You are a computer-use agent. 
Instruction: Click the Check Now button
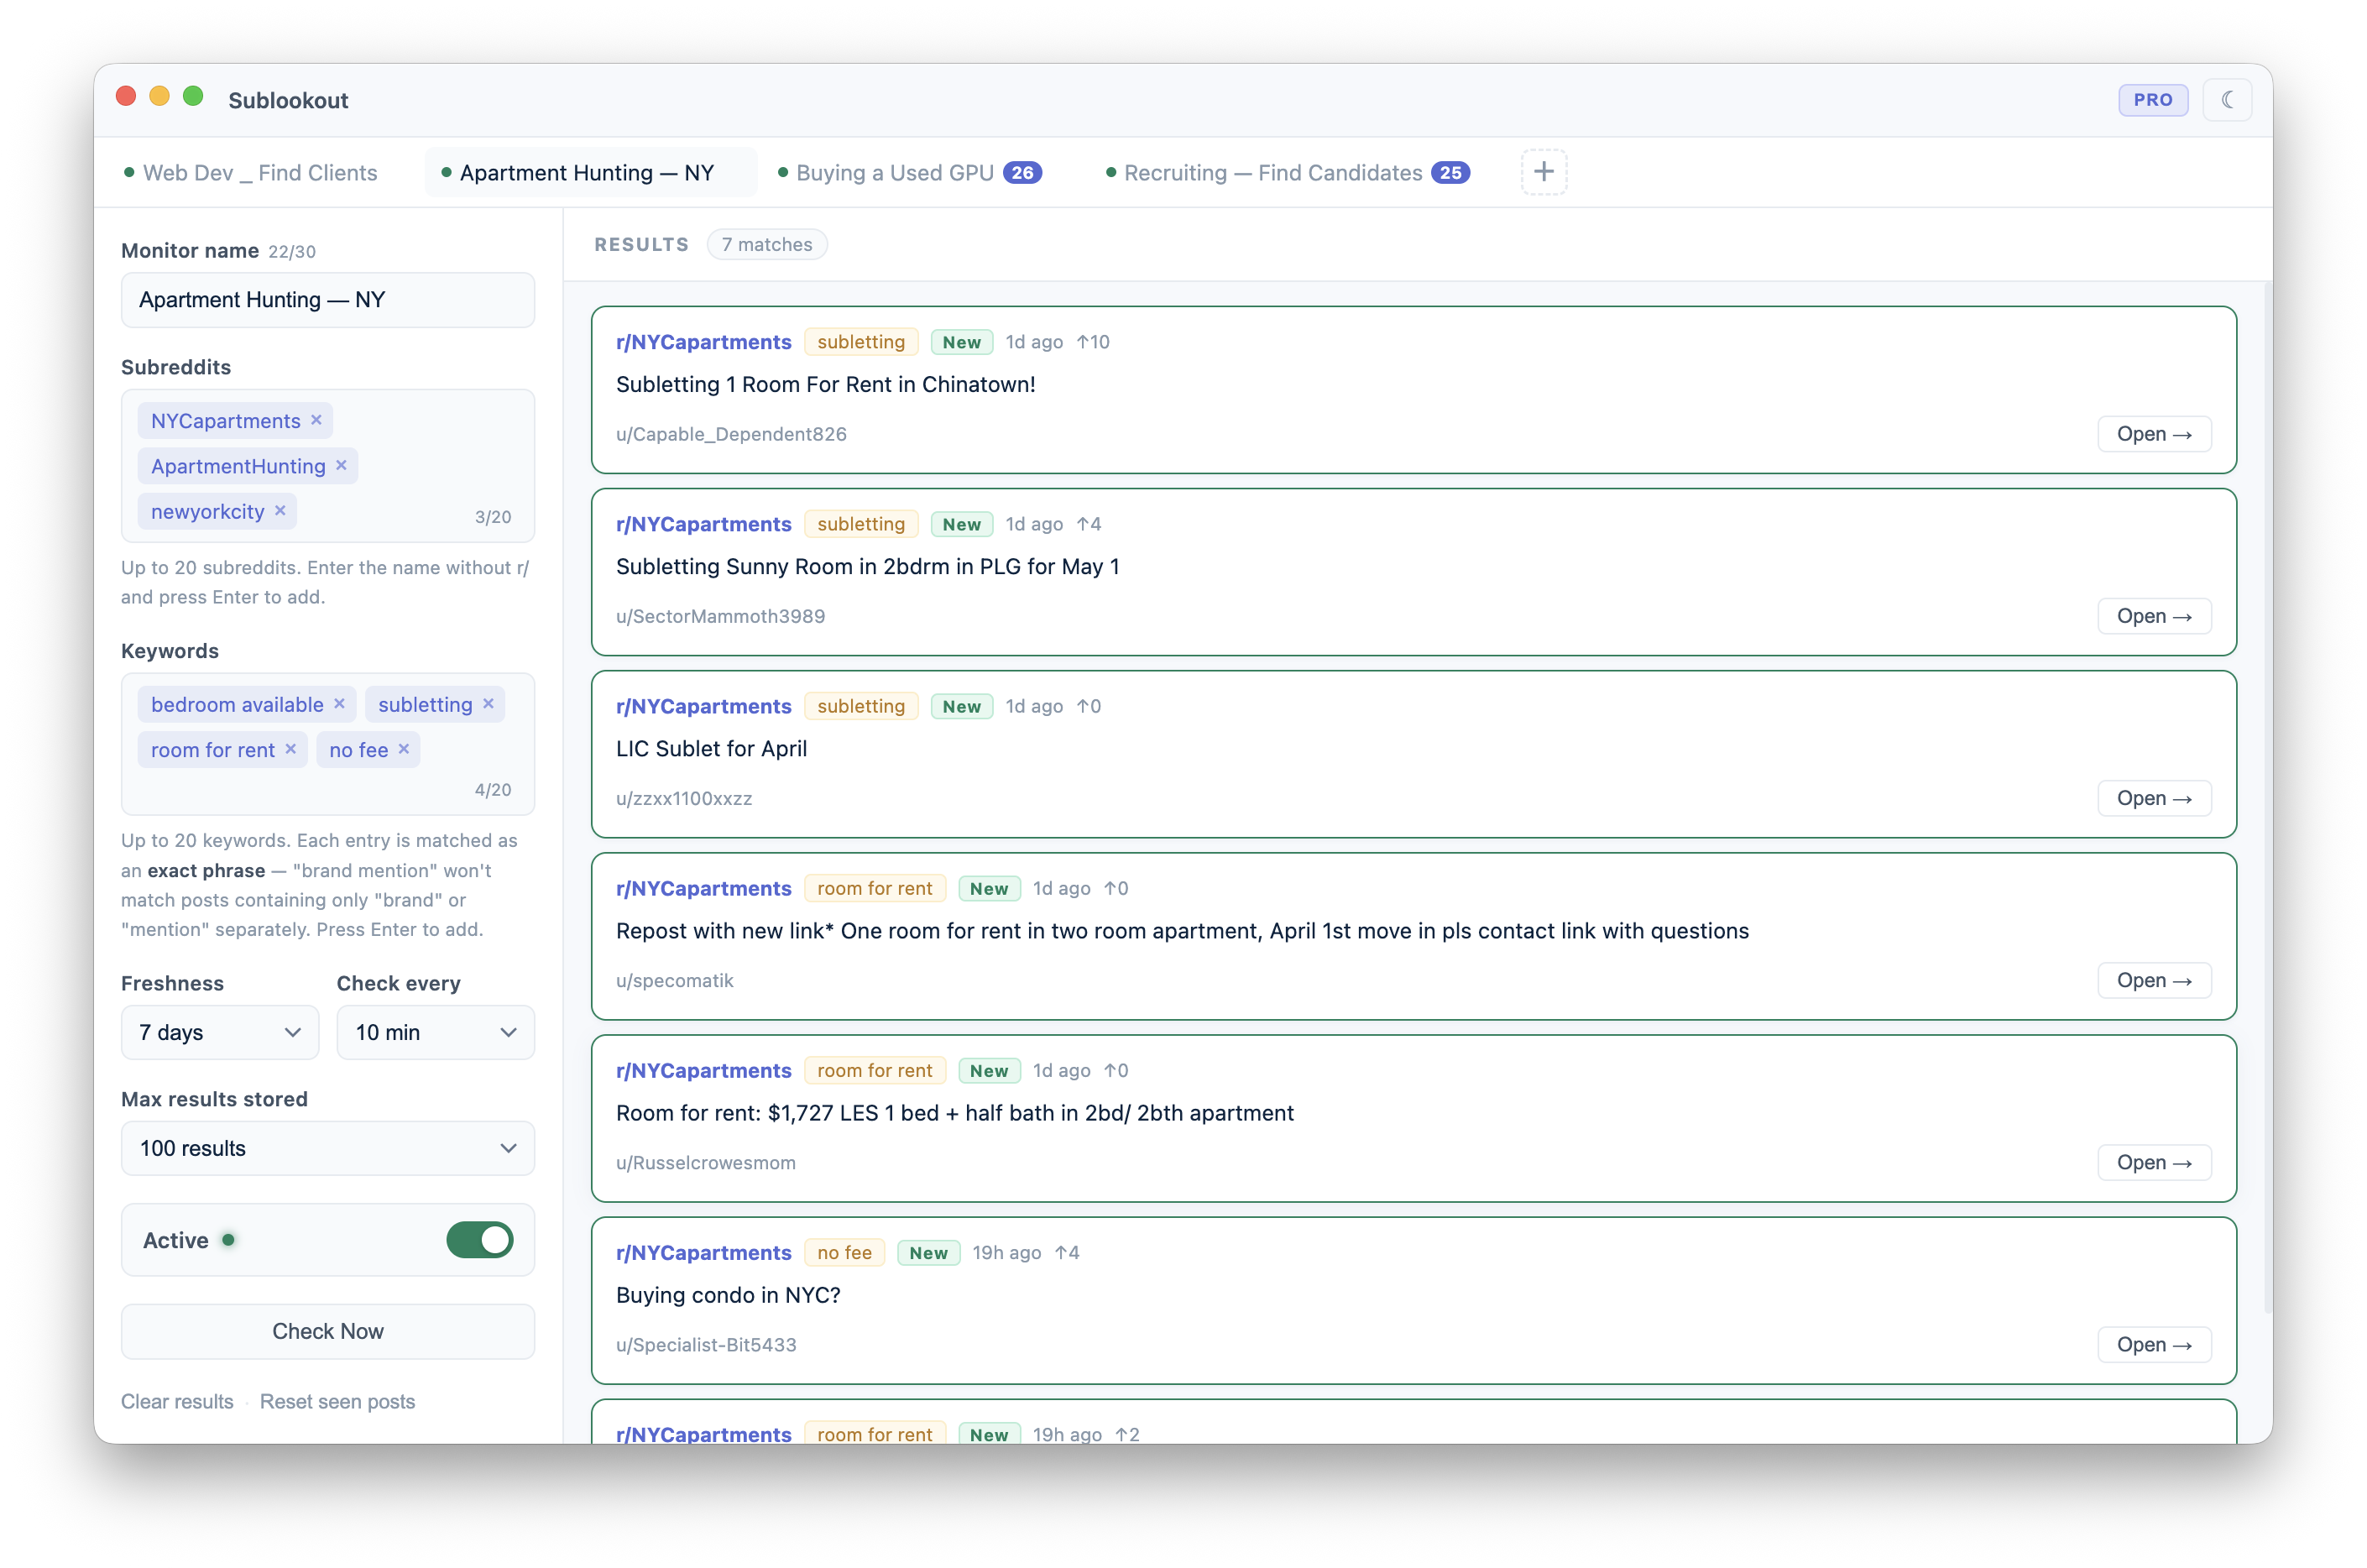(x=327, y=1331)
